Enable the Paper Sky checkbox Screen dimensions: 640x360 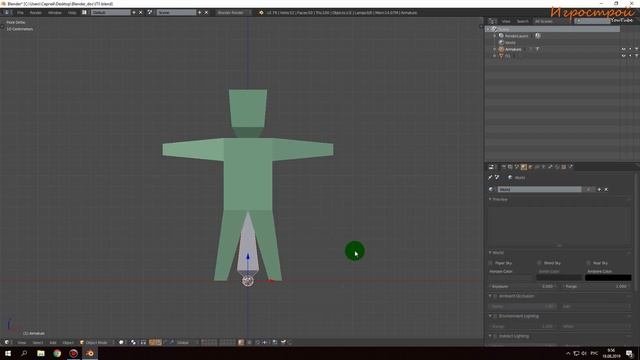click(491, 263)
